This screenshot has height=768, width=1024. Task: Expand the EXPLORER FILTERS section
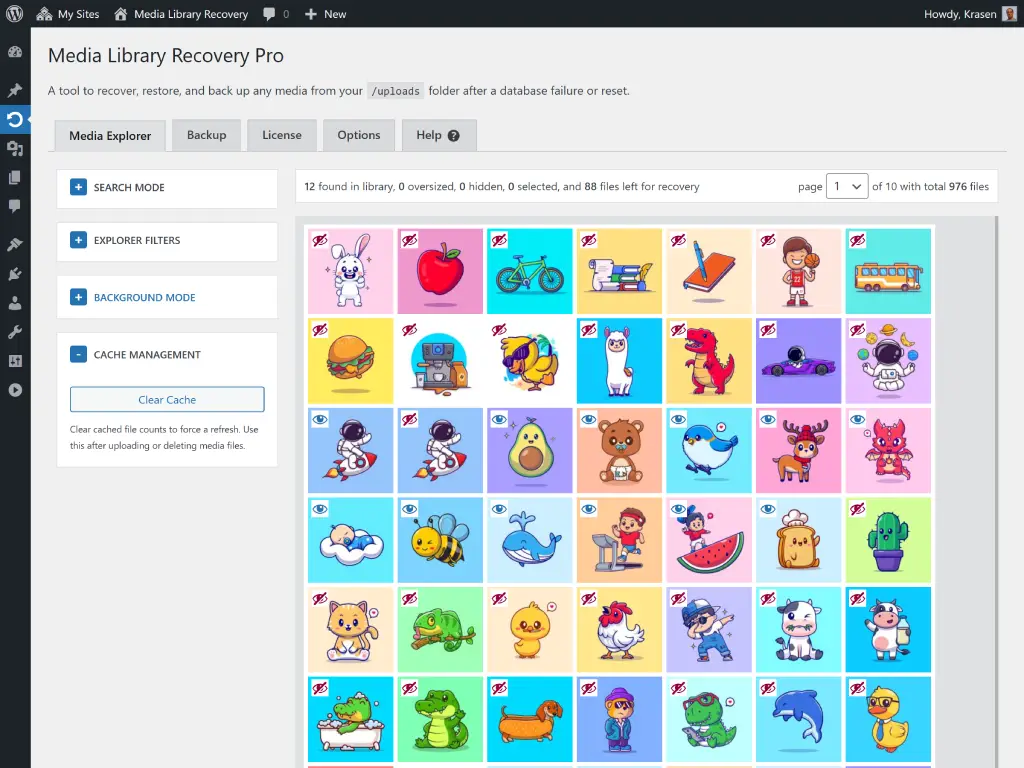point(79,241)
